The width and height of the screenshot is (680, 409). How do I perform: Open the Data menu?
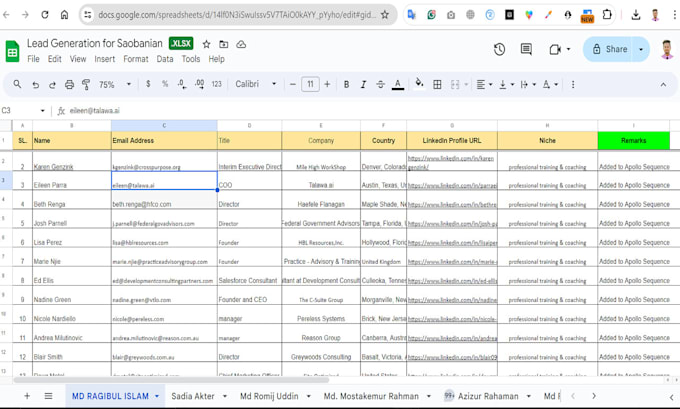pos(165,59)
